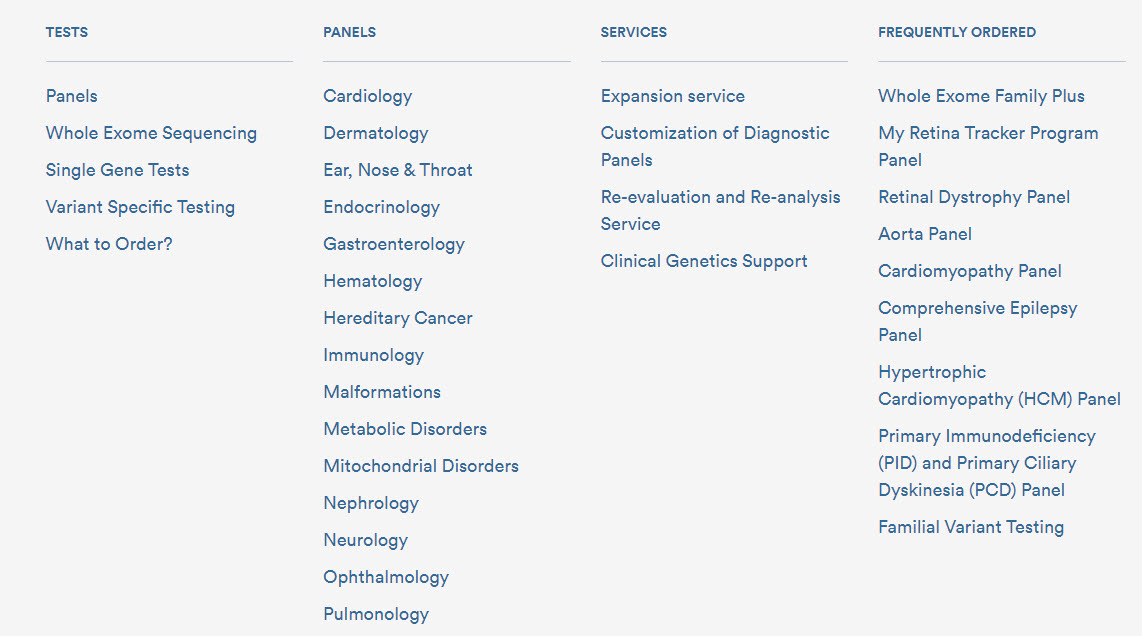
Task: Go to Variant Specific Testing
Action: pos(140,207)
